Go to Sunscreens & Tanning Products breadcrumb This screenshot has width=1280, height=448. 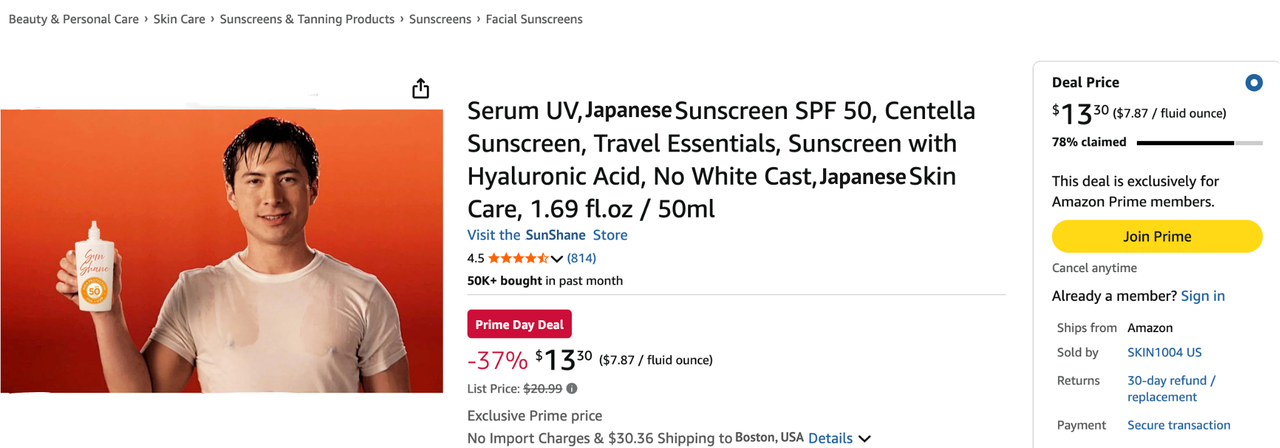click(307, 19)
